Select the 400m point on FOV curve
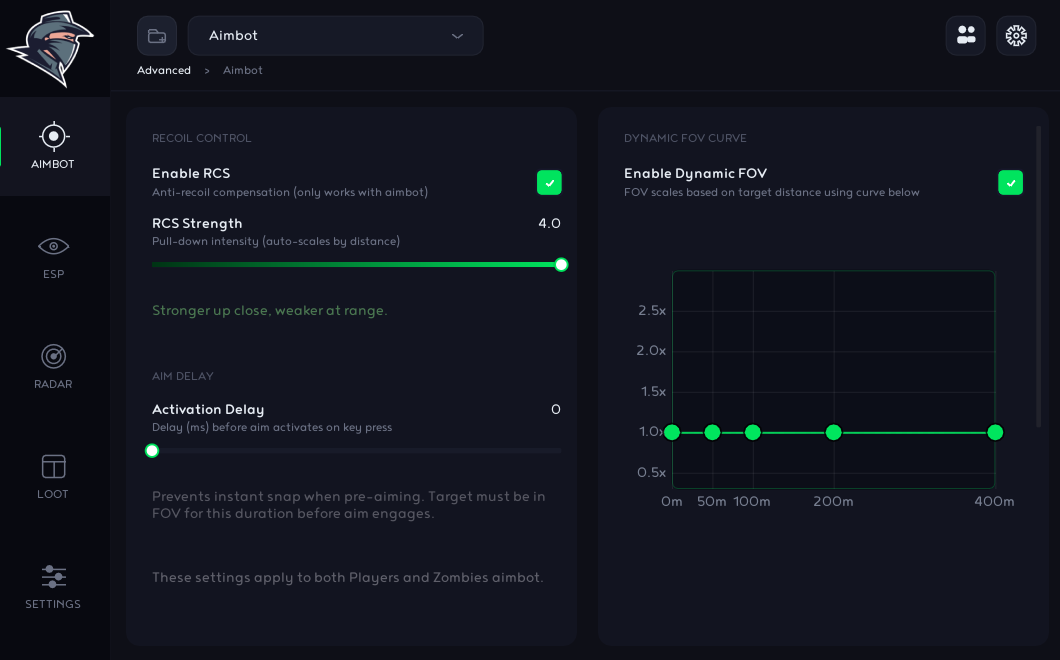The image size is (1060, 660). point(995,432)
